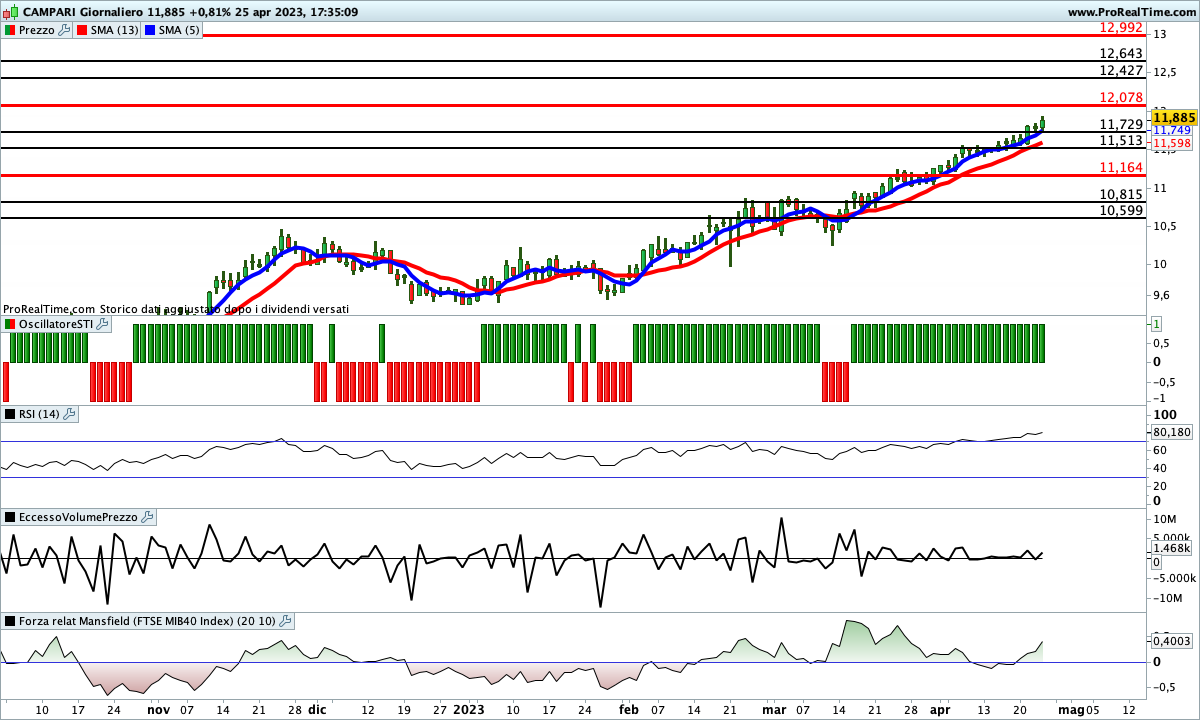Click the red SMA value label 11,598
The image size is (1200, 720).
[1171, 143]
